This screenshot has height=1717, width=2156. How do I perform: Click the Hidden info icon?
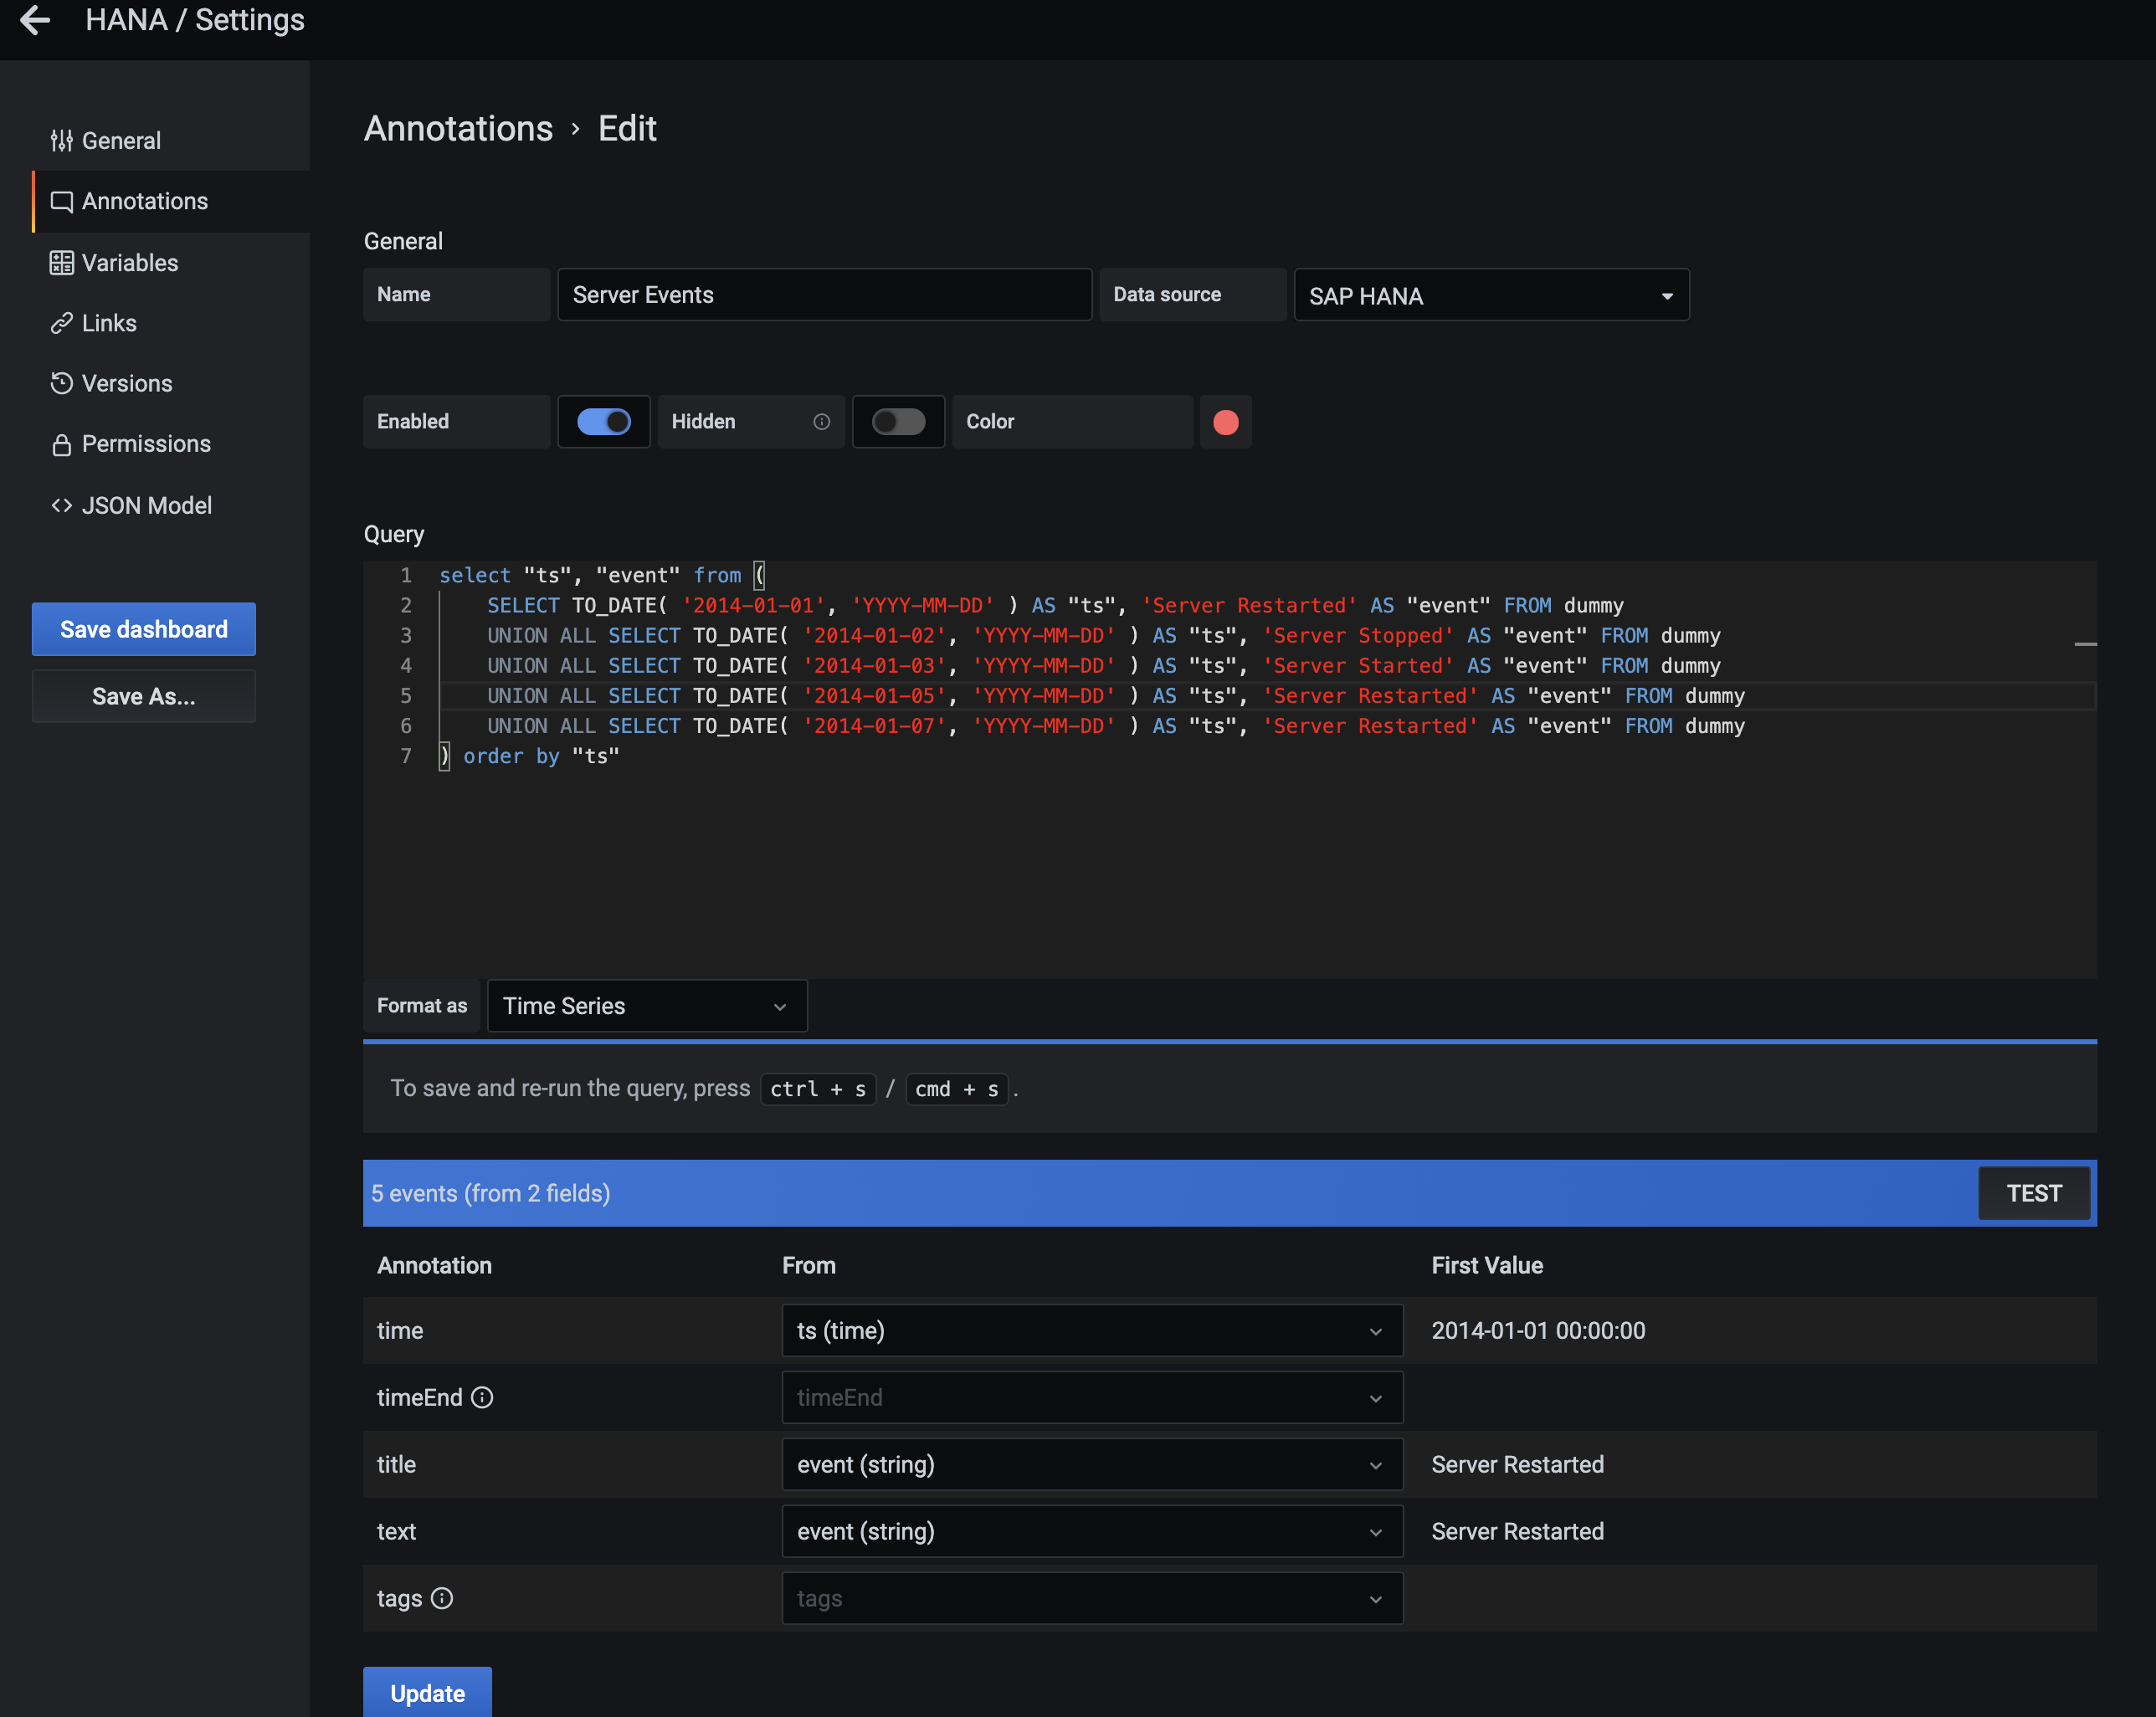click(822, 422)
